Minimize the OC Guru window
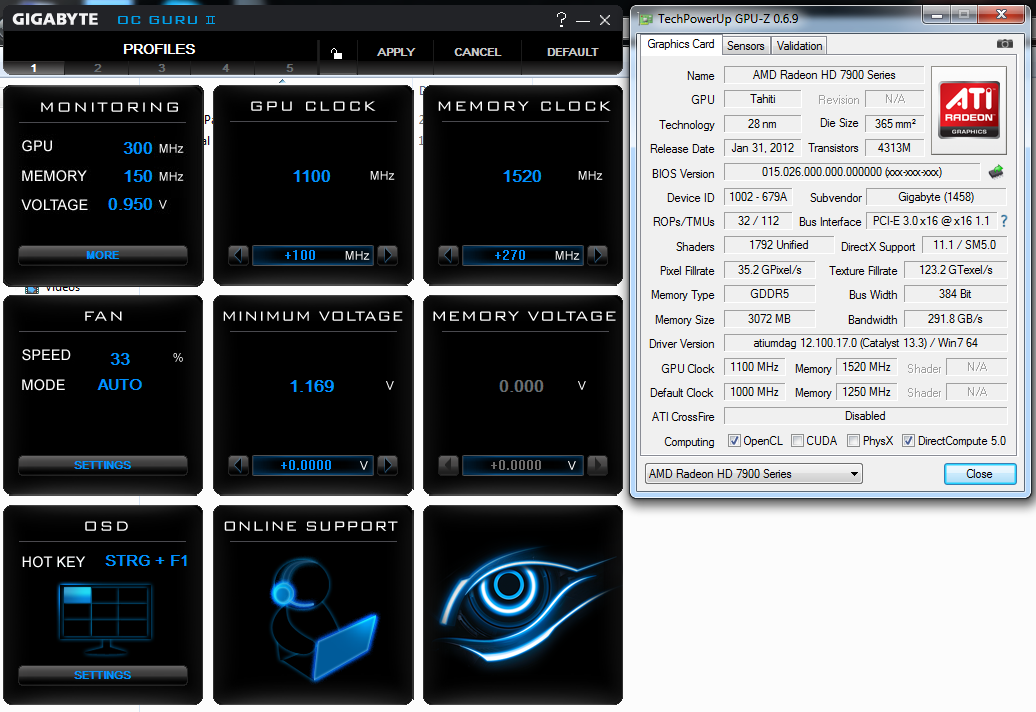 583,20
